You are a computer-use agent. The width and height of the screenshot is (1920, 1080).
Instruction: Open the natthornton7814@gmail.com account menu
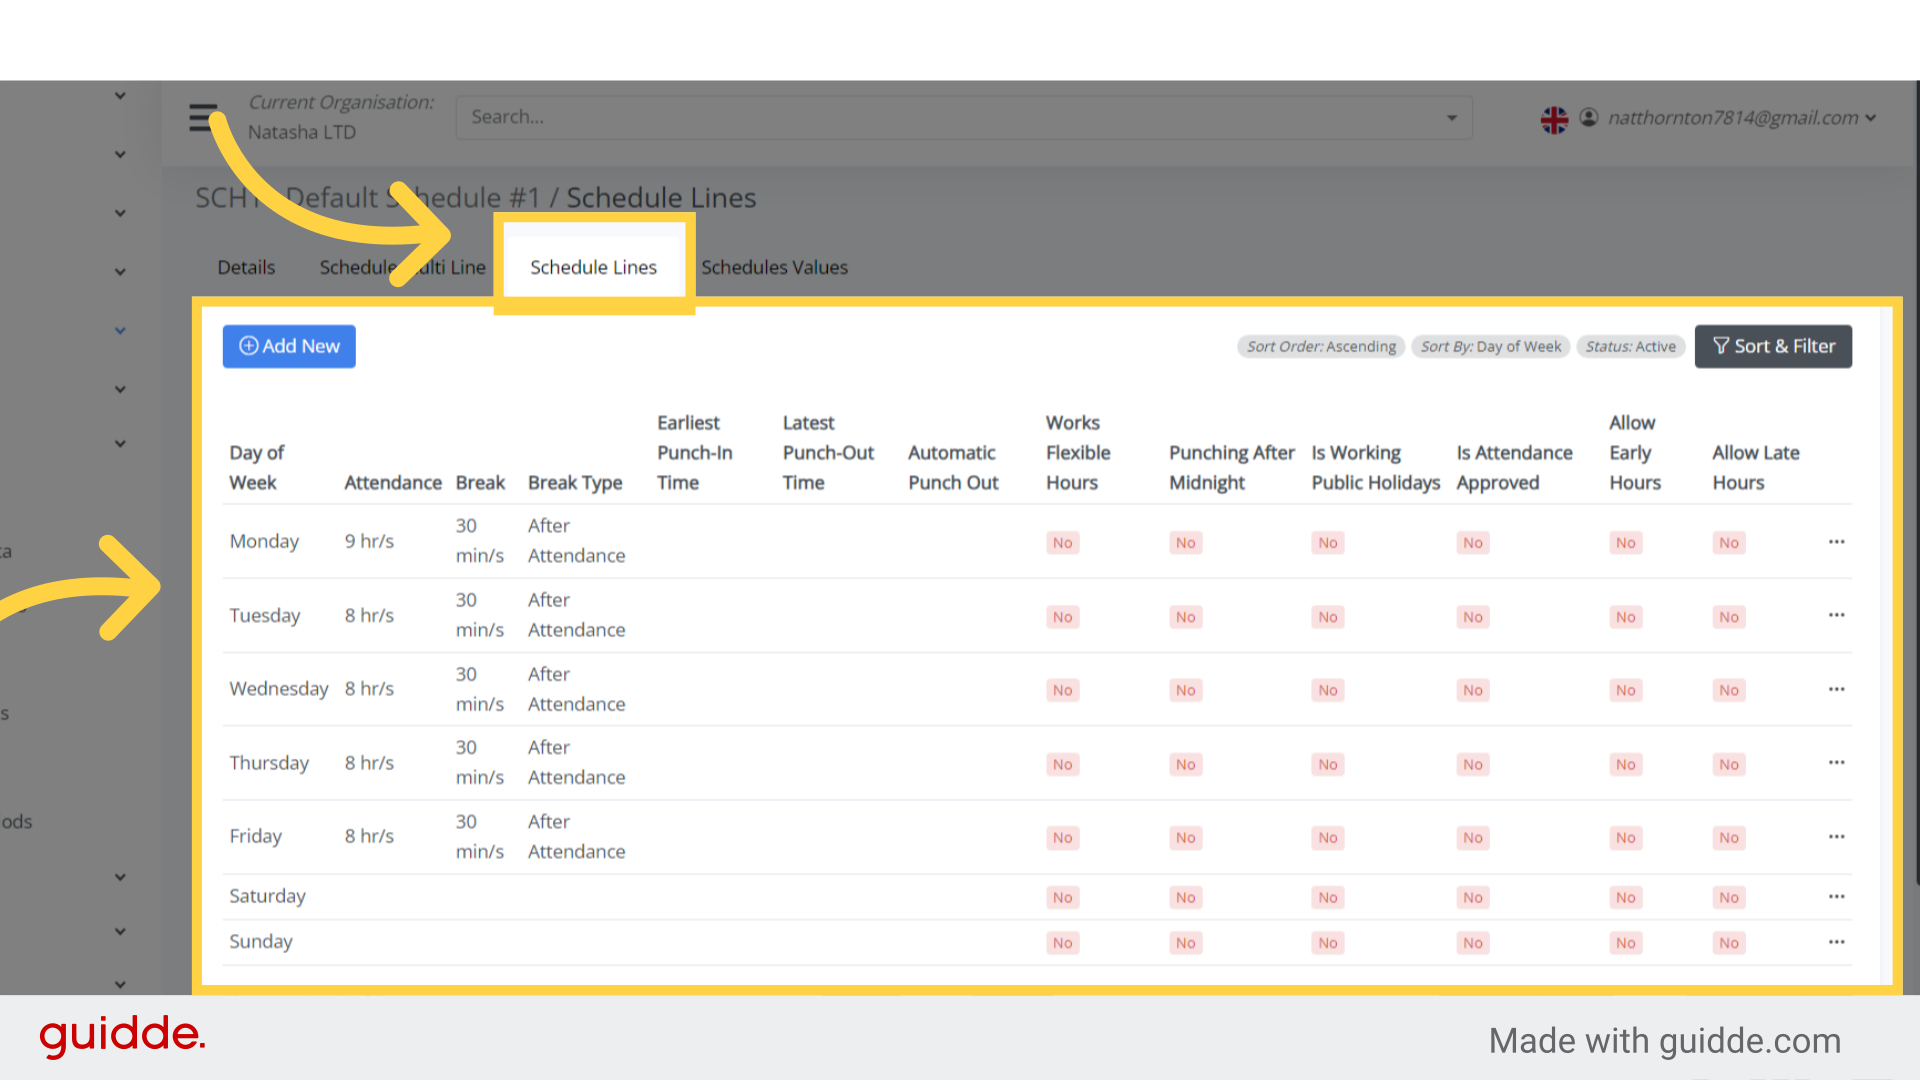pyautogui.click(x=1741, y=118)
